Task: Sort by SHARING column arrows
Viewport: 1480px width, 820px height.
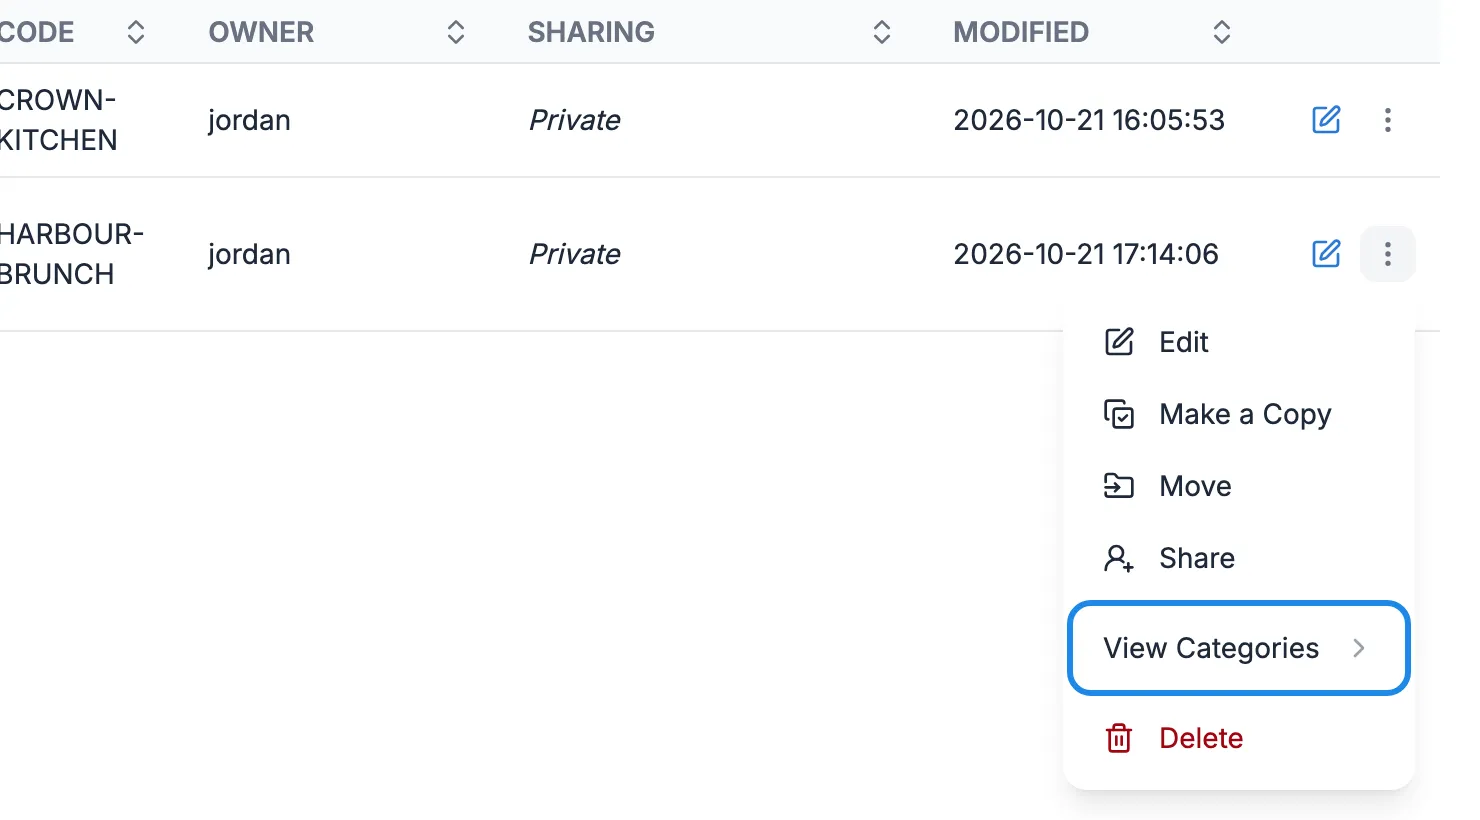Action: click(882, 32)
